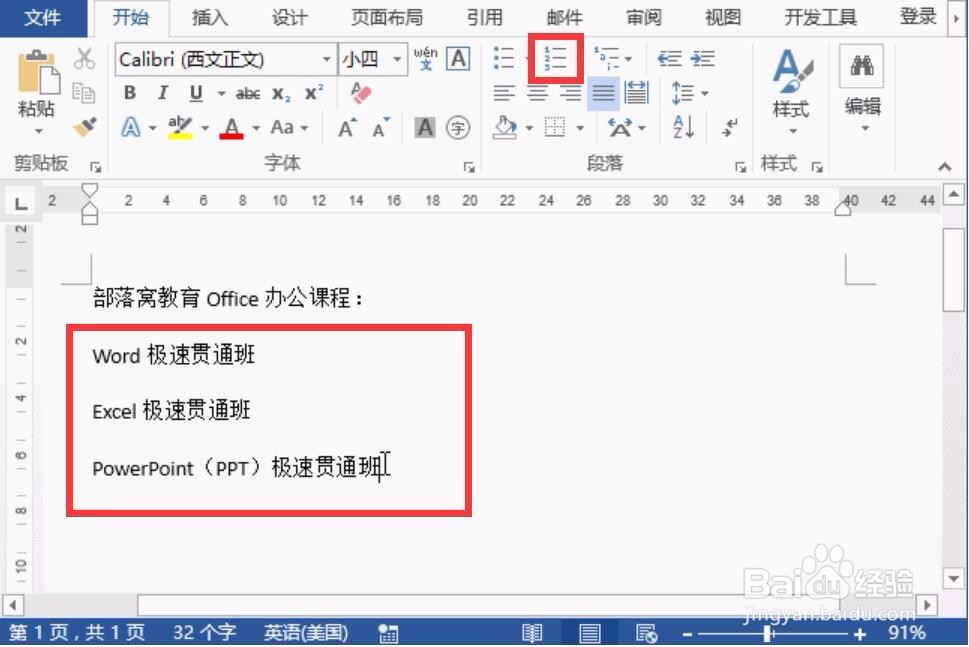The image size is (969, 647).
Task: Open the 文件 File tab
Action: (x=43, y=17)
